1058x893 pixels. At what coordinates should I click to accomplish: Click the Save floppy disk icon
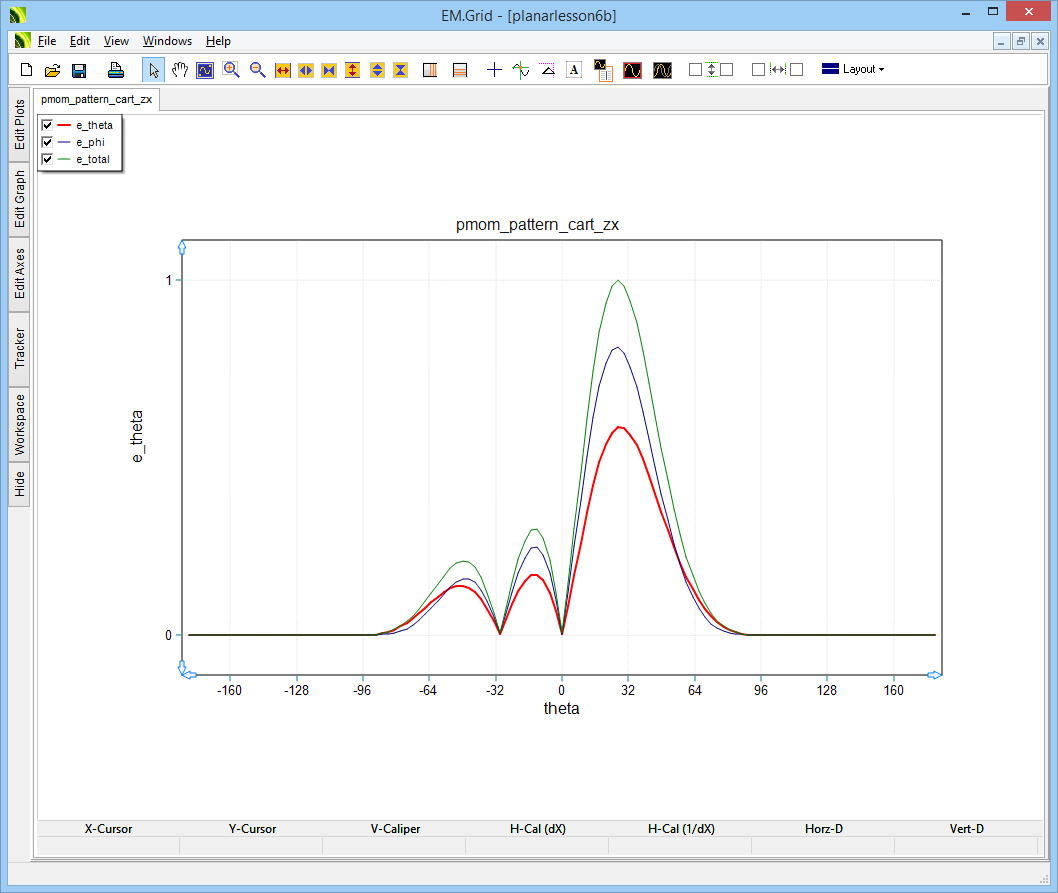click(x=79, y=70)
